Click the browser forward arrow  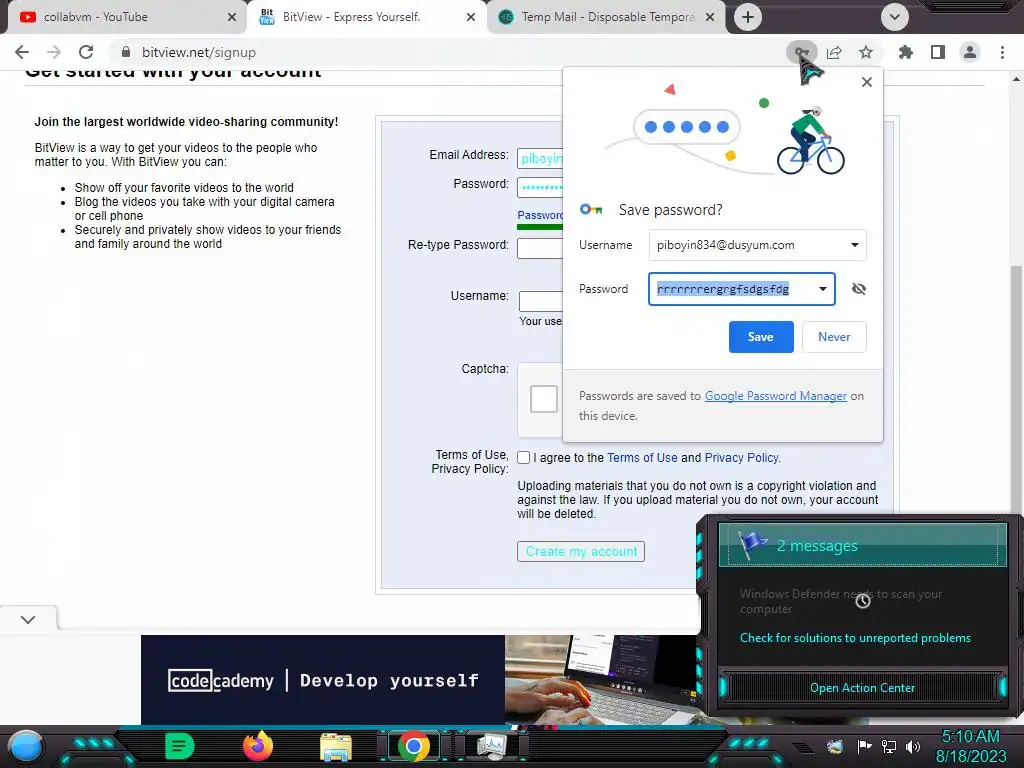(x=54, y=52)
